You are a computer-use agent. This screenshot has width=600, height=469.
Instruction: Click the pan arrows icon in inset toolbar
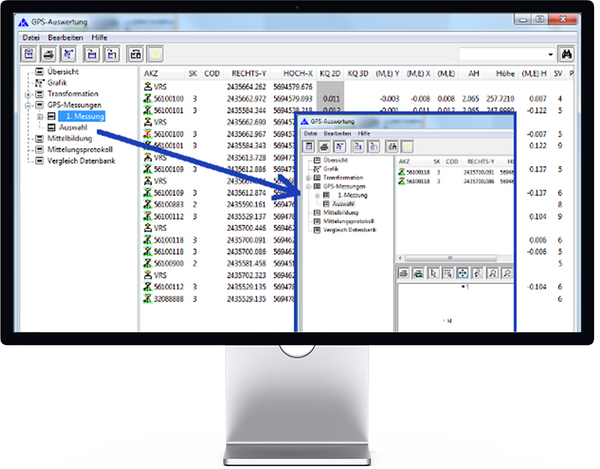click(x=462, y=271)
